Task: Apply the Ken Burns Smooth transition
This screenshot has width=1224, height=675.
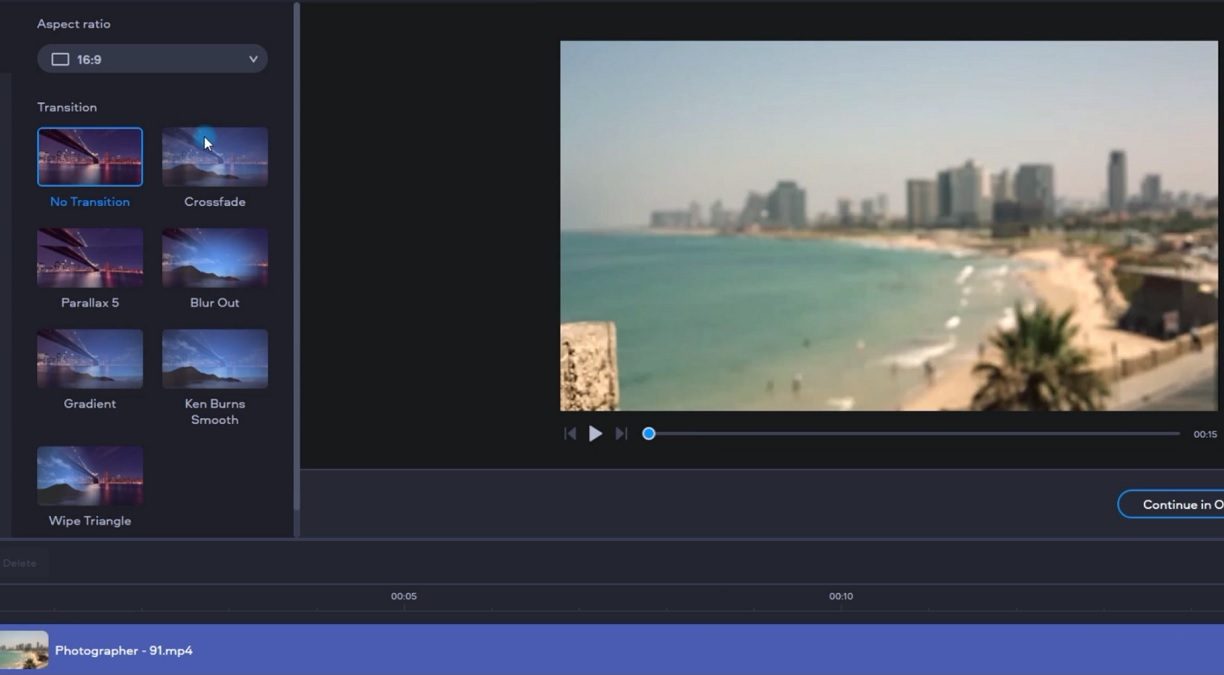Action: (214, 358)
